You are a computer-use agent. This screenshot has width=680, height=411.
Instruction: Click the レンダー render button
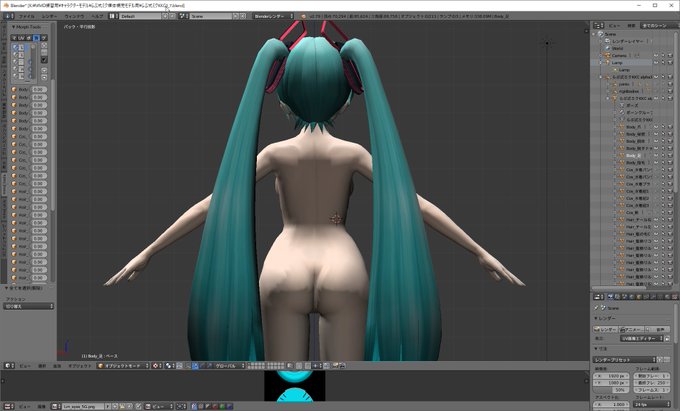(x=605, y=329)
